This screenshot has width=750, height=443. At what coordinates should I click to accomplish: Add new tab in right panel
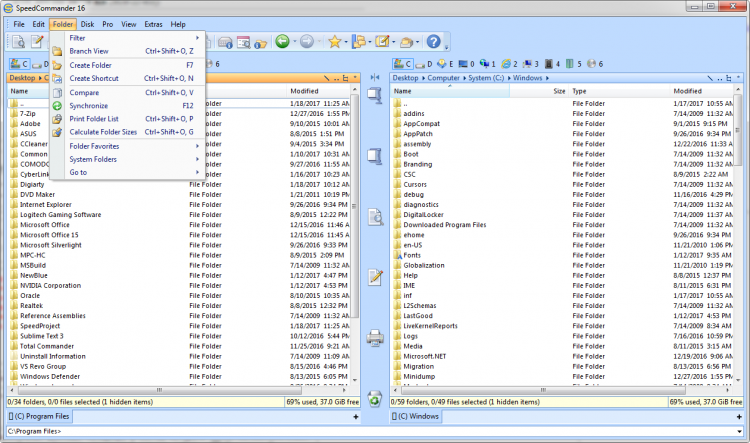pos(739,417)
